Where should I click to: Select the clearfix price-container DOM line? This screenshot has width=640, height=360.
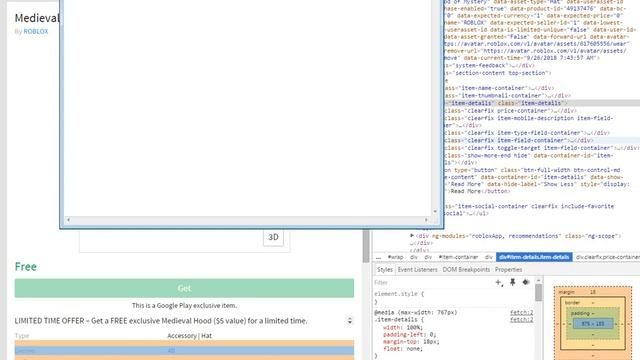click(510, 111)
